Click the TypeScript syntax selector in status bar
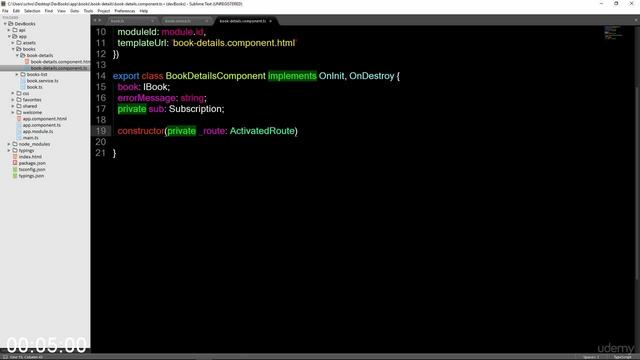 [623, 357]
